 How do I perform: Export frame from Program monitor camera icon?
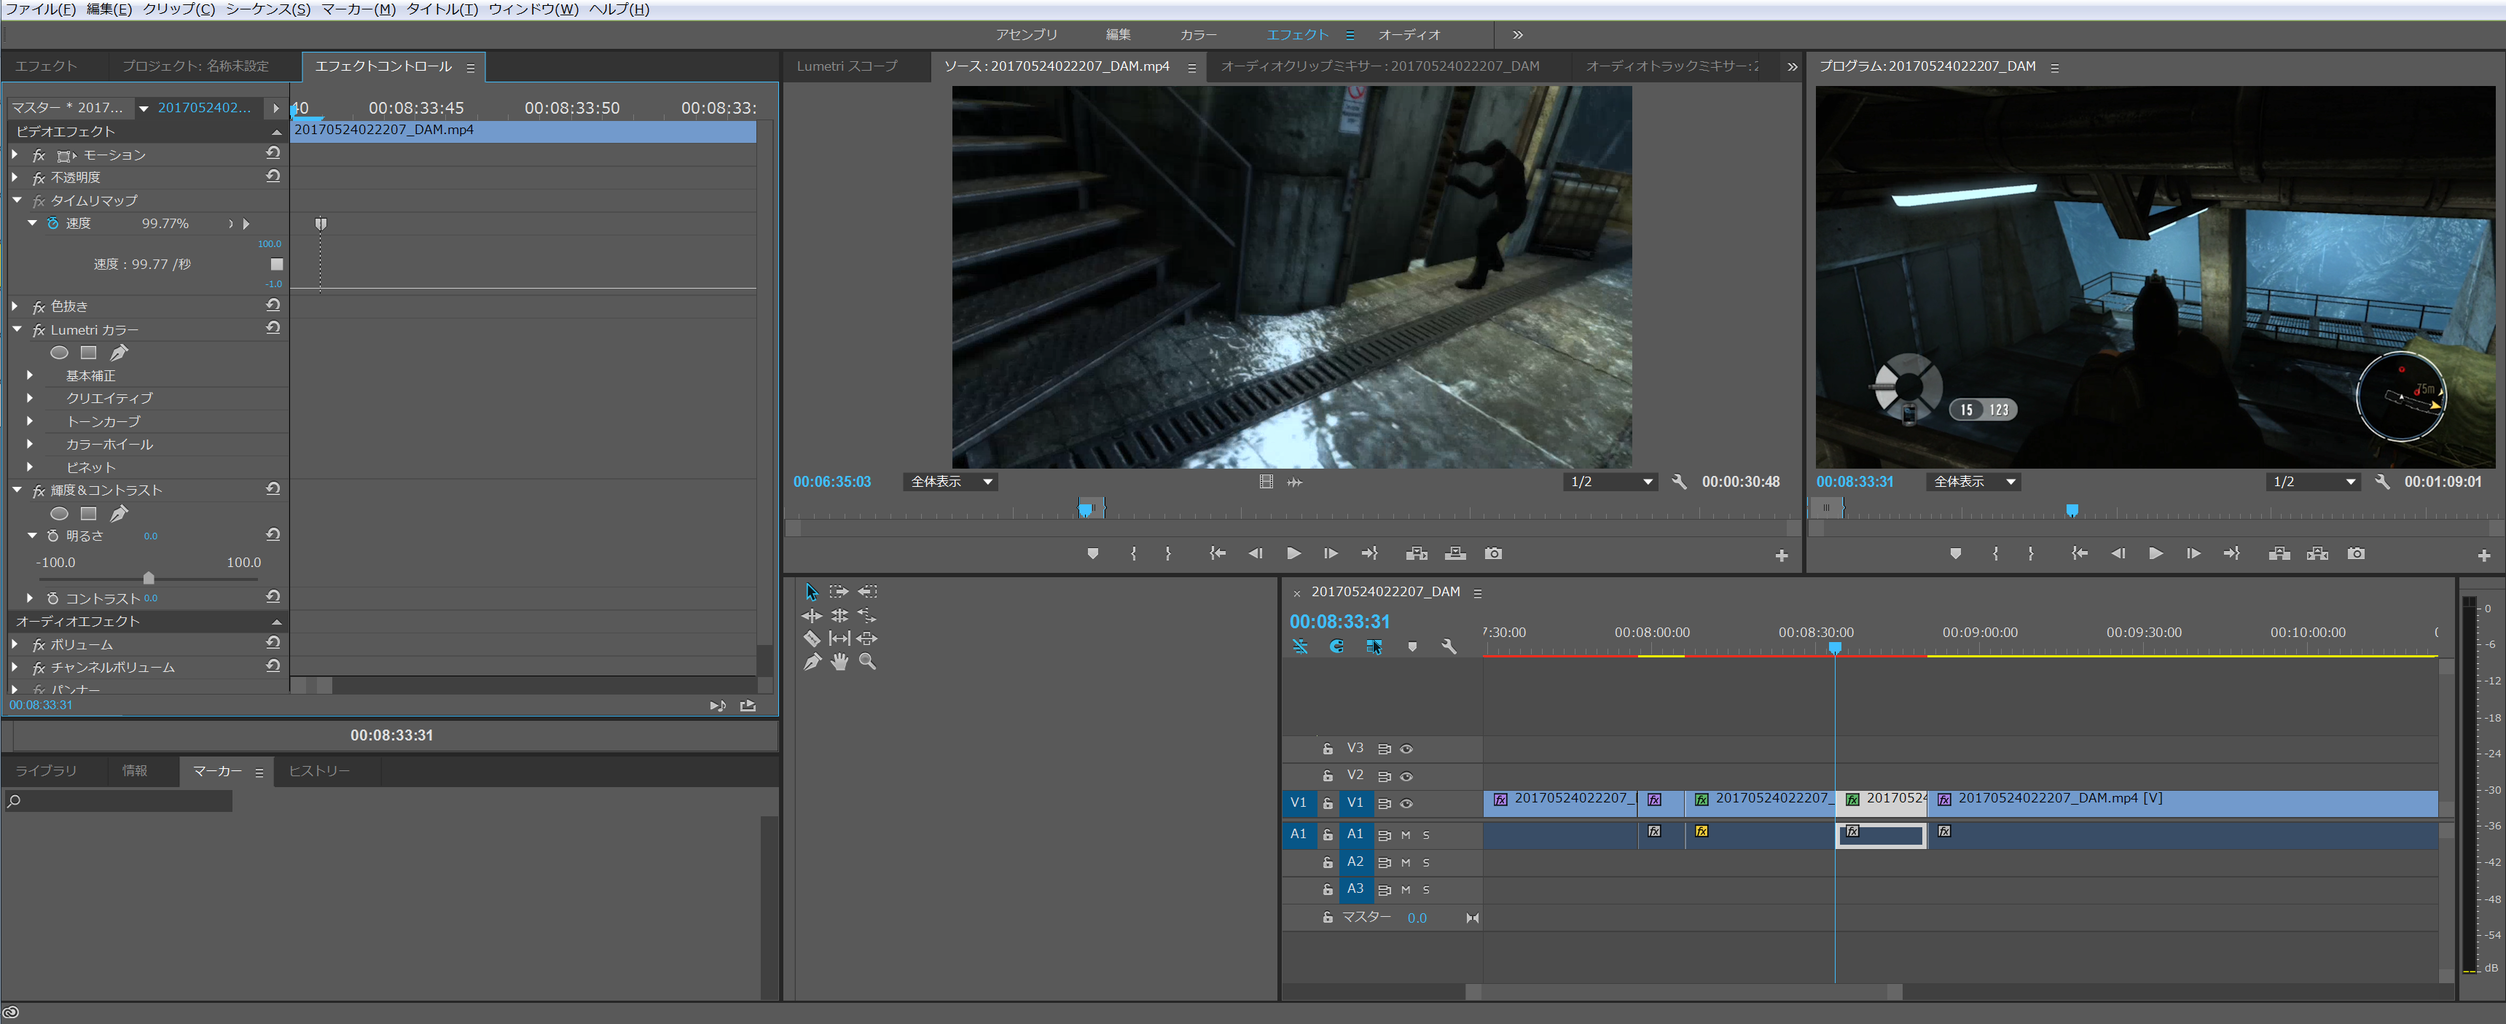pos(2356,553)
